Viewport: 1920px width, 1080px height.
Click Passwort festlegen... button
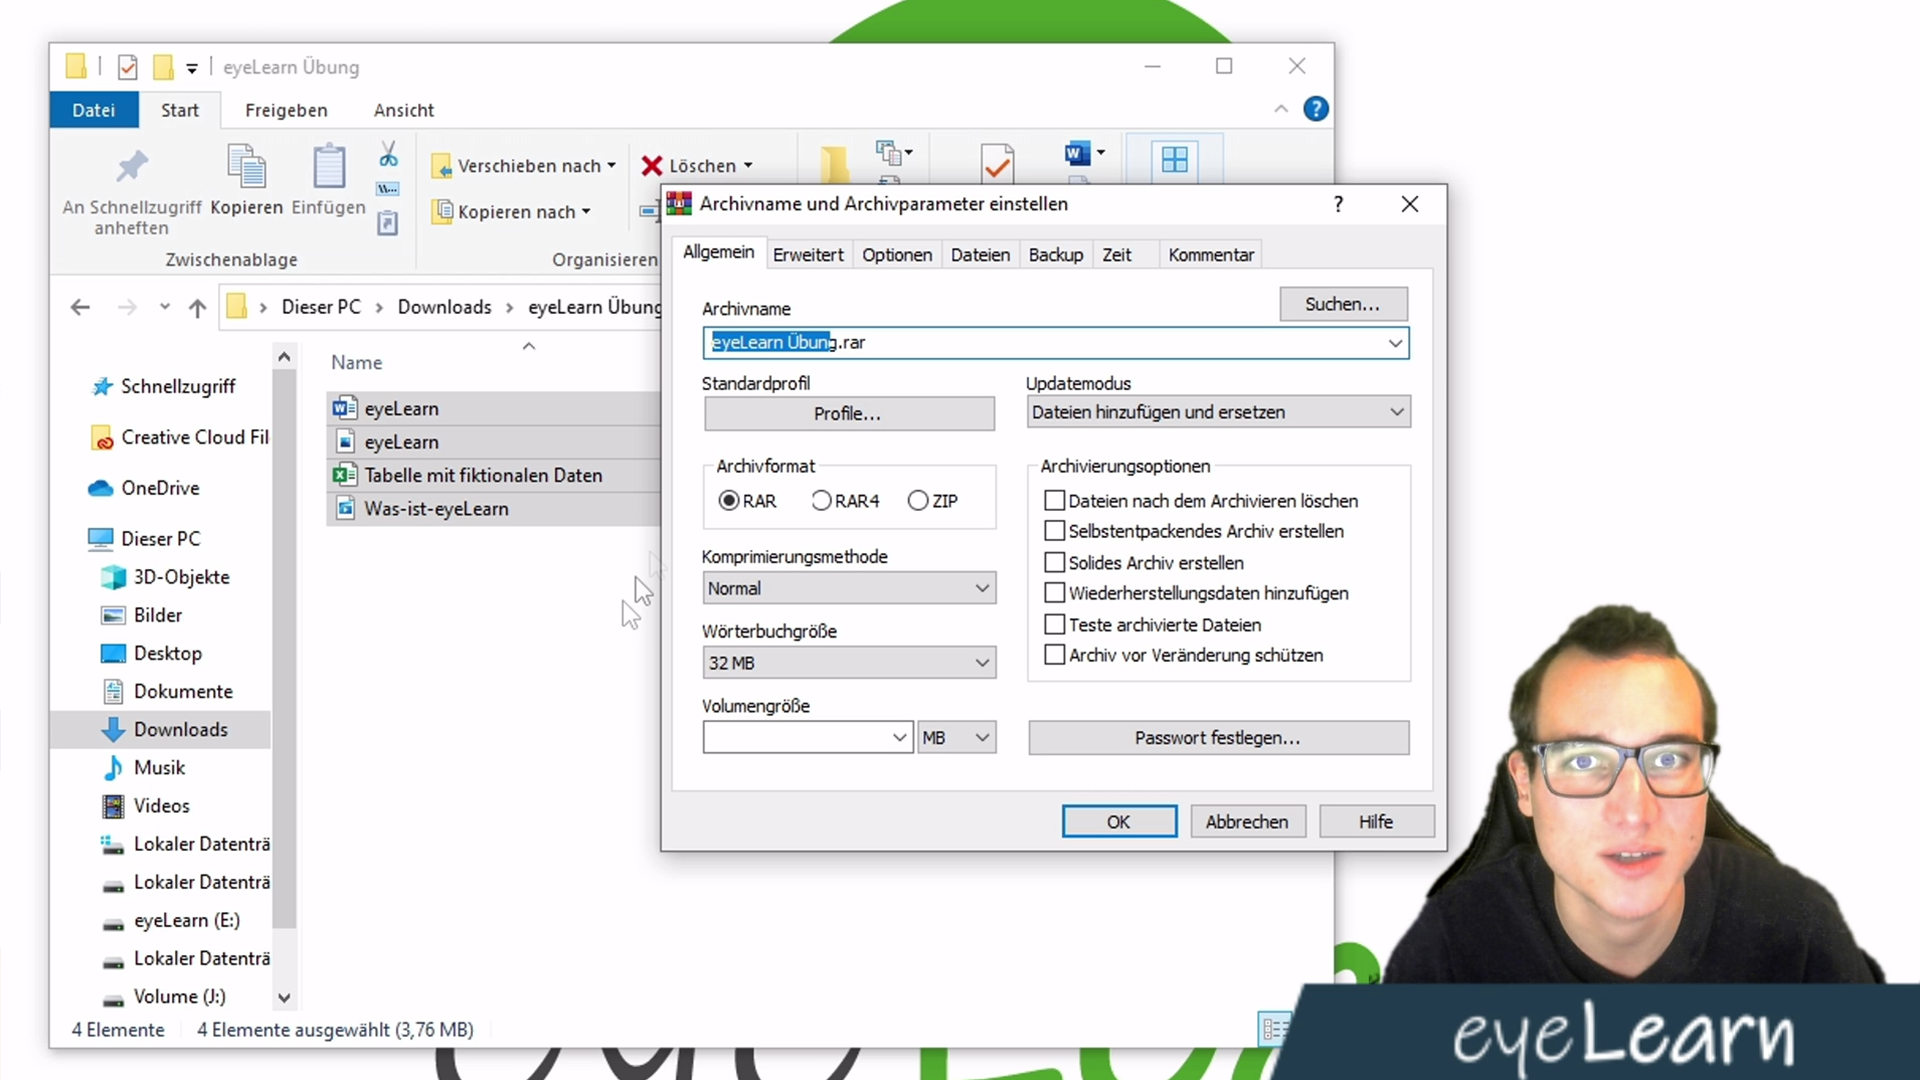1218,738
